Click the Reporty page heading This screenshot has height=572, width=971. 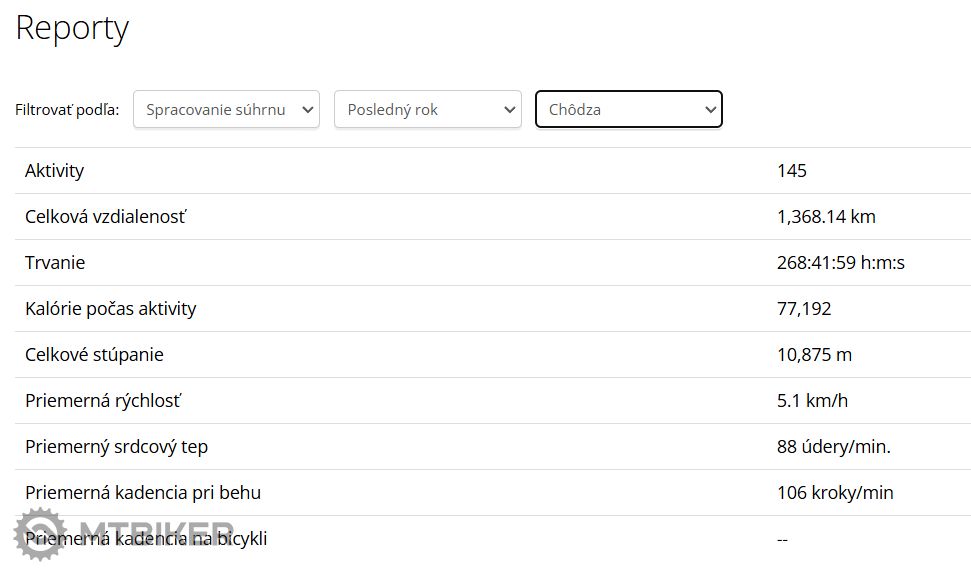(72, 28)
